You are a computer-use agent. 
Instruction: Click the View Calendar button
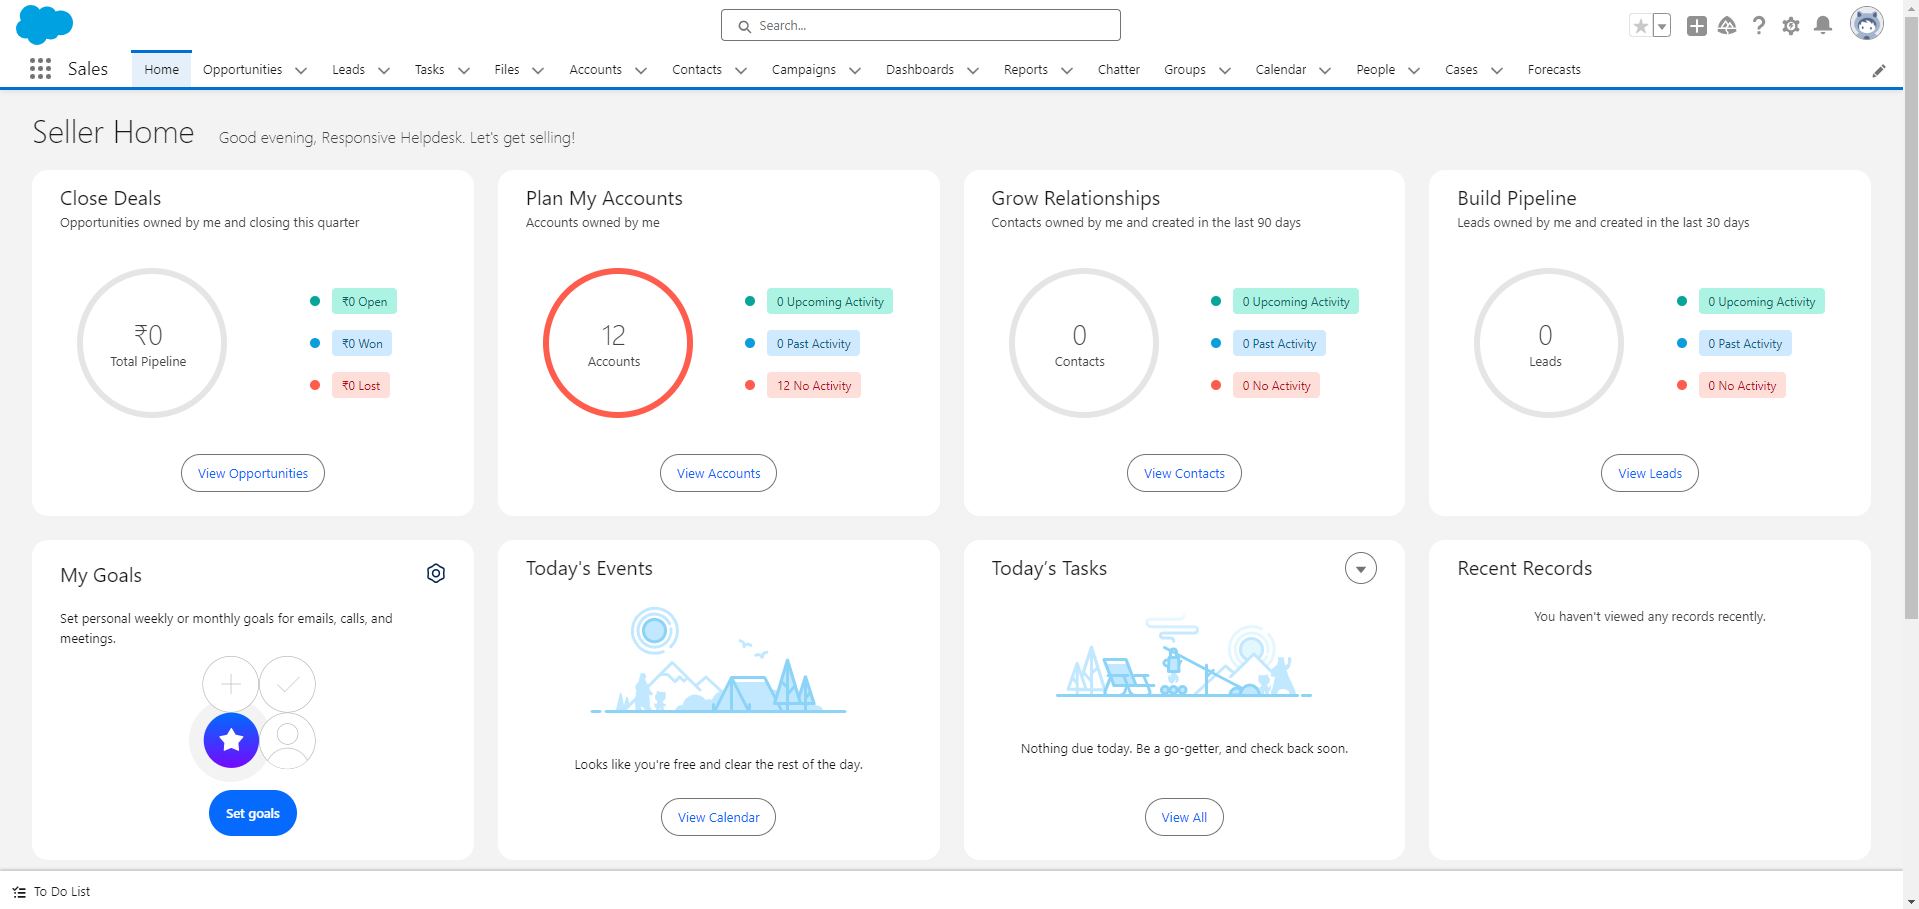pos(718,817)
